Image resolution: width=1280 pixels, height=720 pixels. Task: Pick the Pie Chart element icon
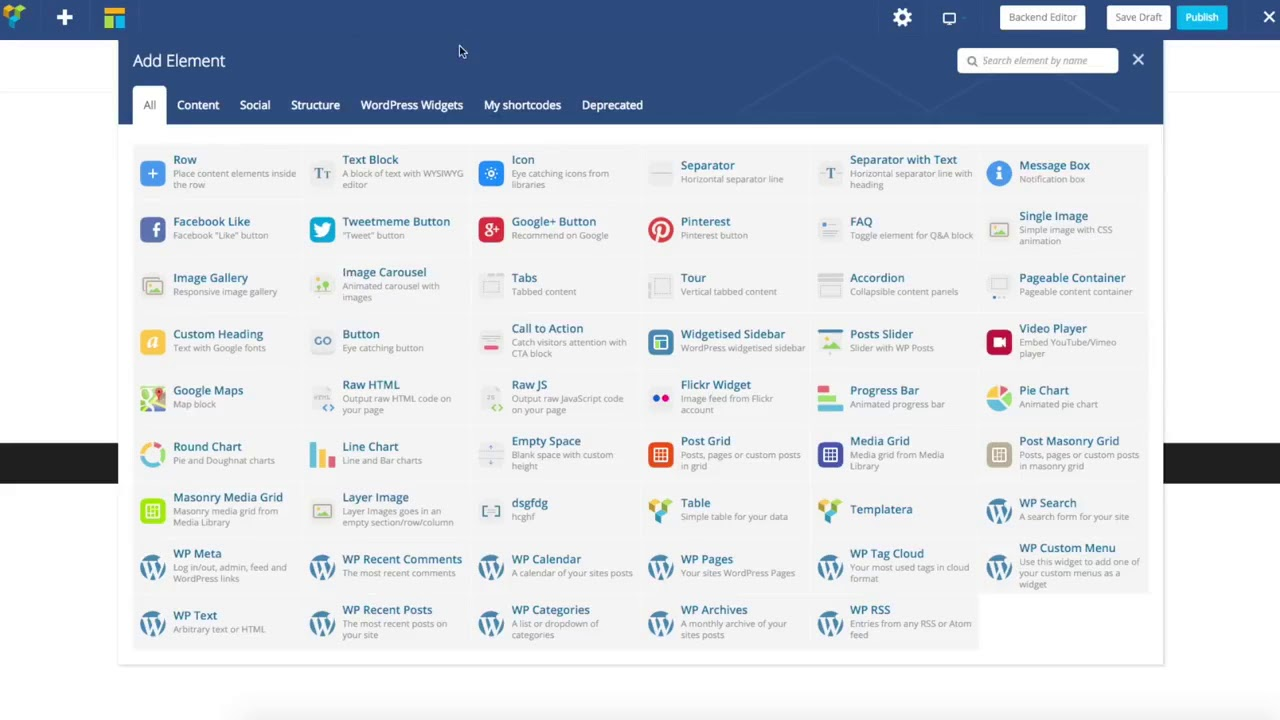coord(998,398)
